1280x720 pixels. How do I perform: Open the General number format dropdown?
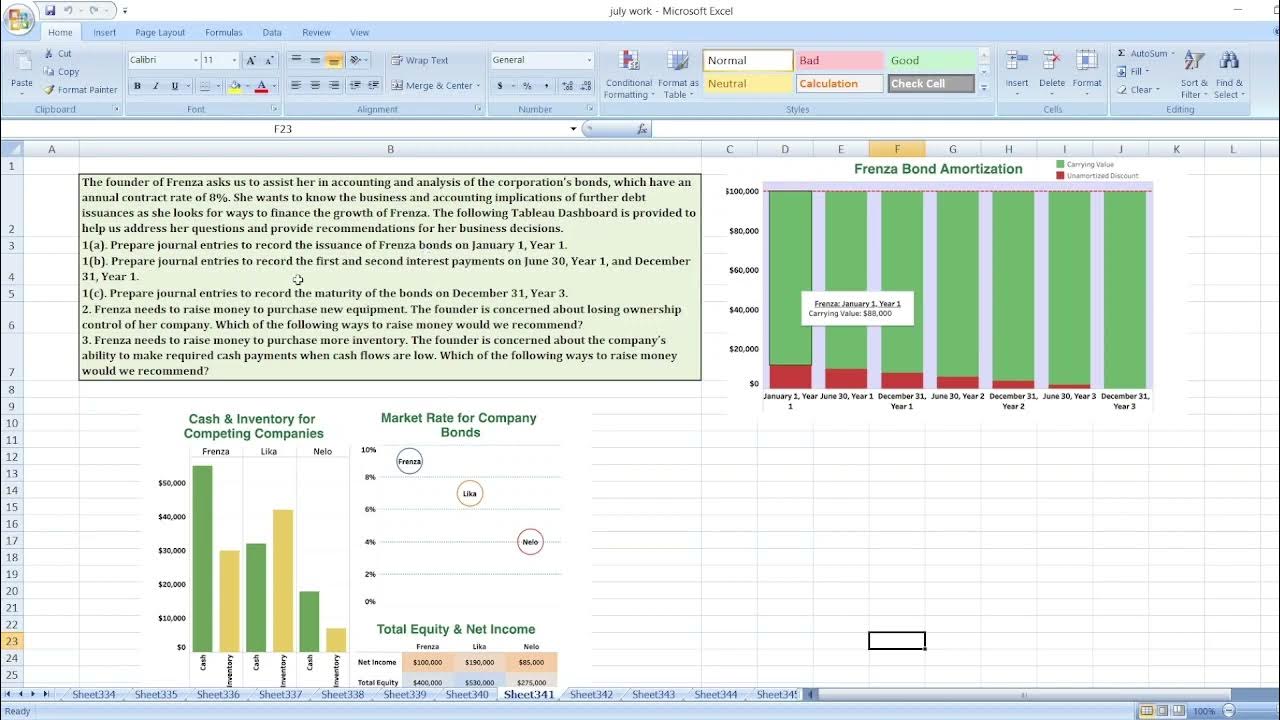coord(589,60)
